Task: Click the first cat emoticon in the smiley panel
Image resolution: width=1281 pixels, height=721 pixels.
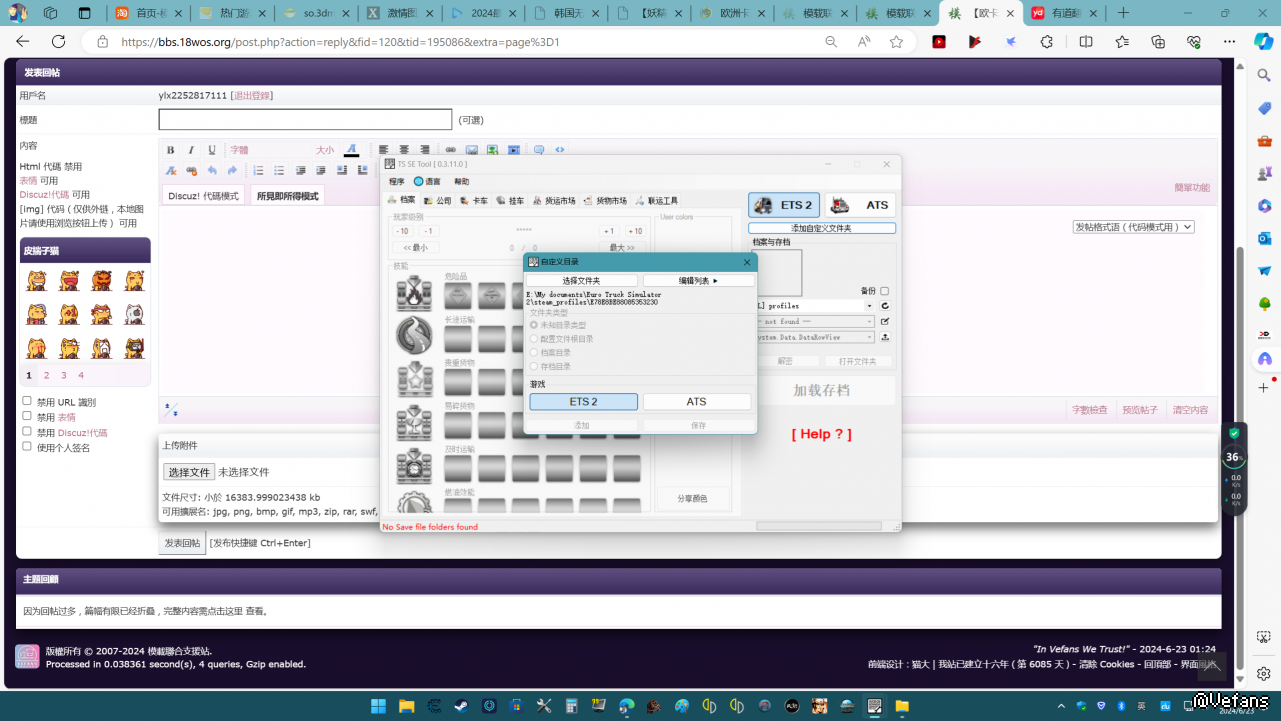Action: click(x=37, y=281)
